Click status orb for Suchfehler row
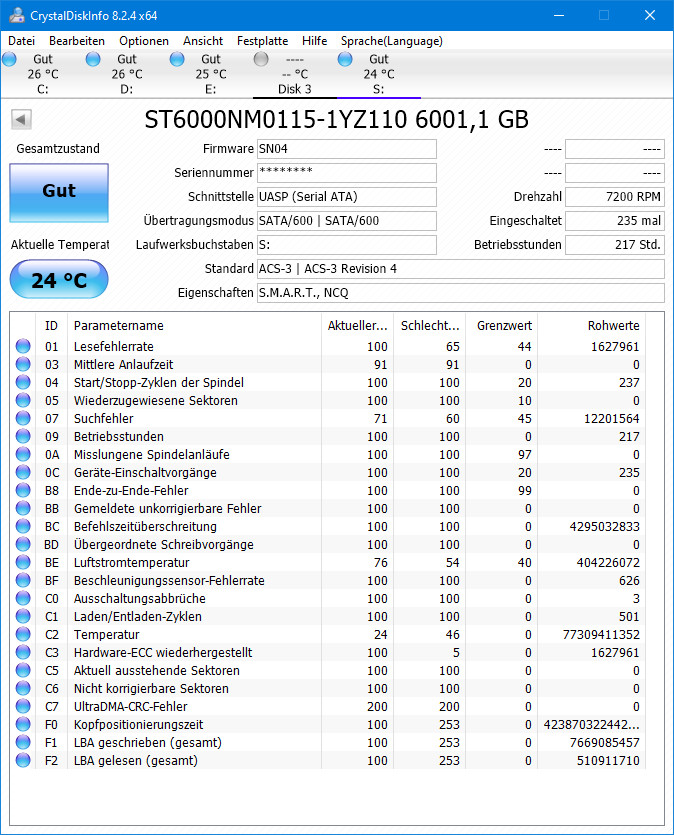The image size is (674, 835). click(x=23, y=418)
